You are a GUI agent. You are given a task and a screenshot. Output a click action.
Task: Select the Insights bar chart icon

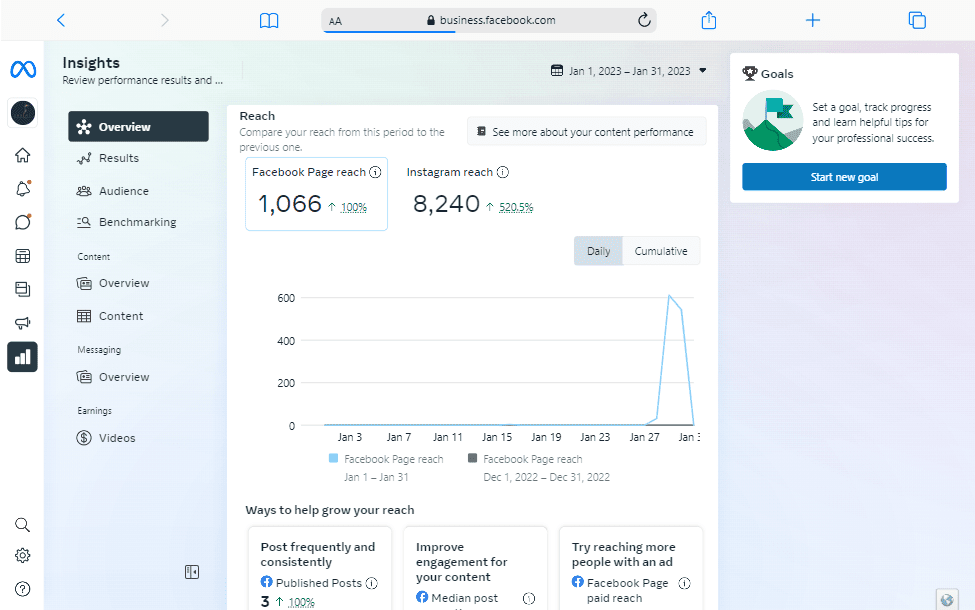[x=22, y=357]
